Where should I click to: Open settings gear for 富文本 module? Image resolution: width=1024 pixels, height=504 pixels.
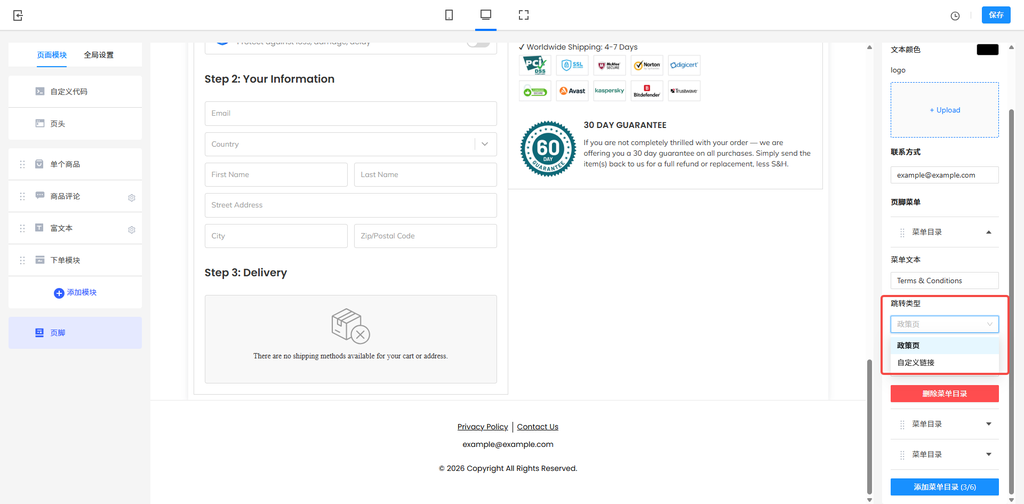pyautogui.click(x=131, y=230)
